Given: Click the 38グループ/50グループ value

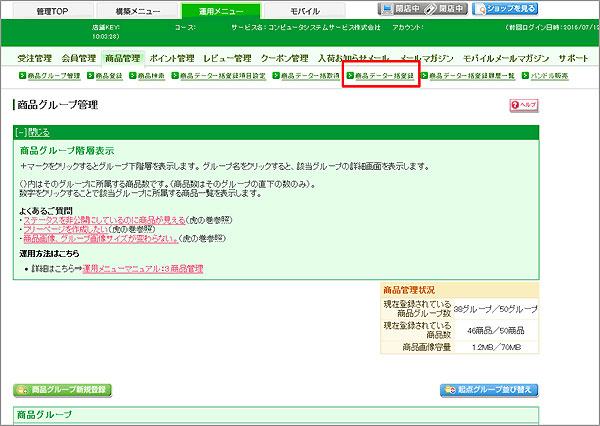Looking at the screenshot, I should point(496,309).
